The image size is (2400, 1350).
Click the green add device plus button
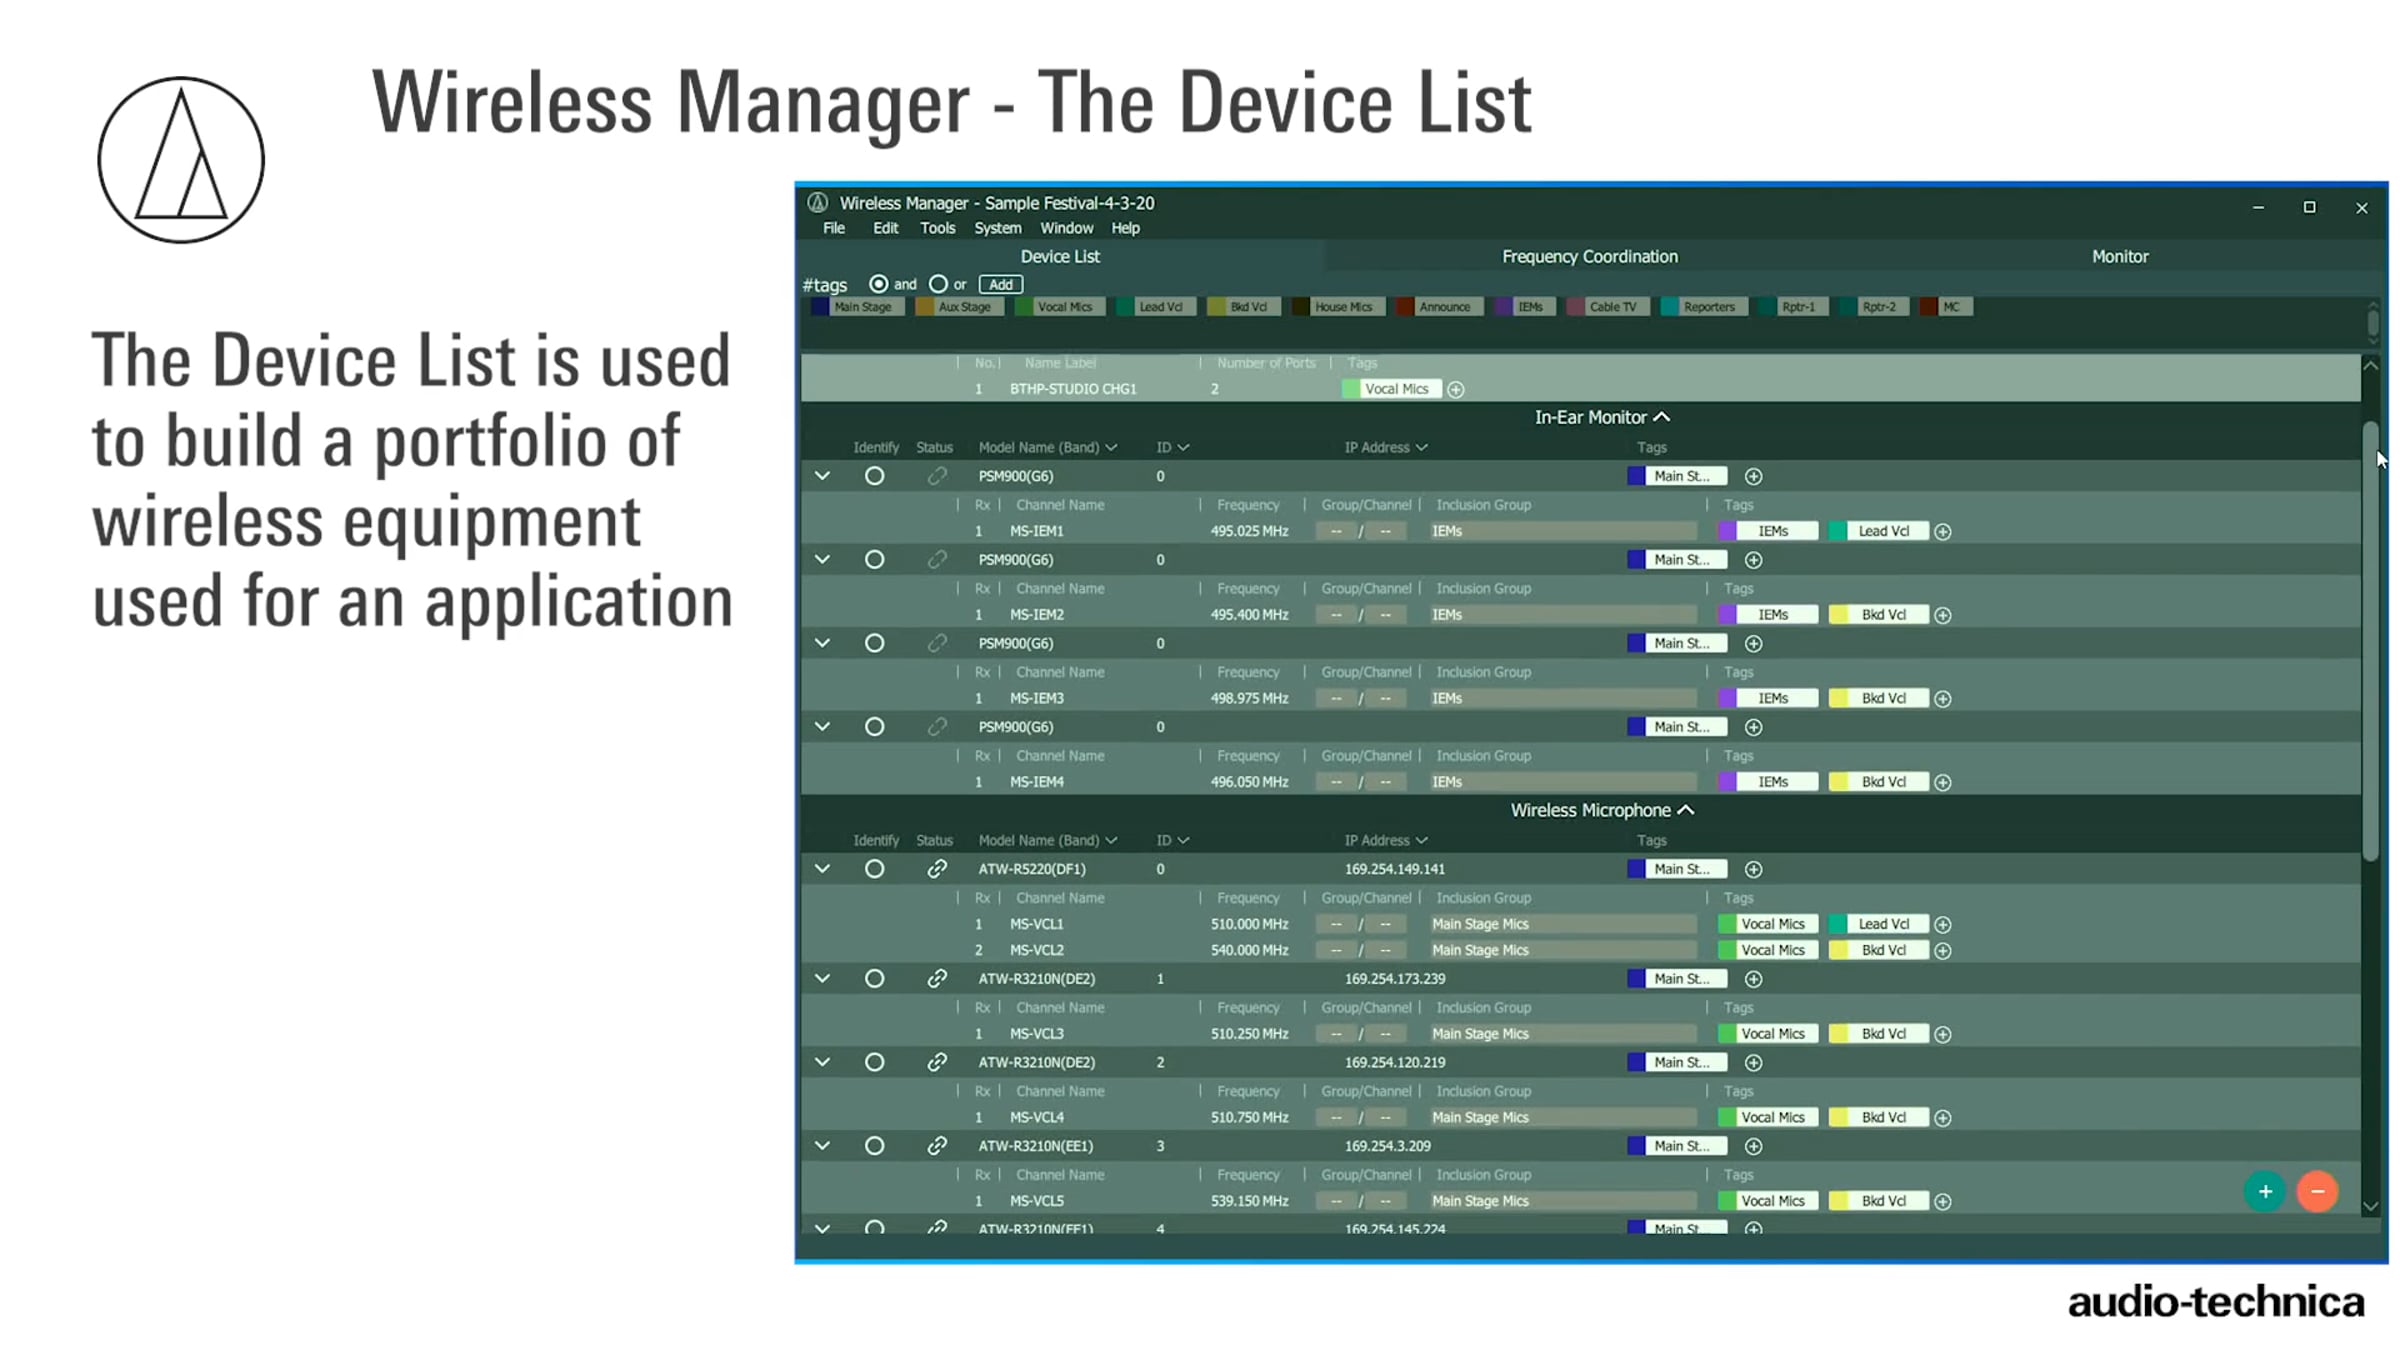(x=2264, y=1191)
